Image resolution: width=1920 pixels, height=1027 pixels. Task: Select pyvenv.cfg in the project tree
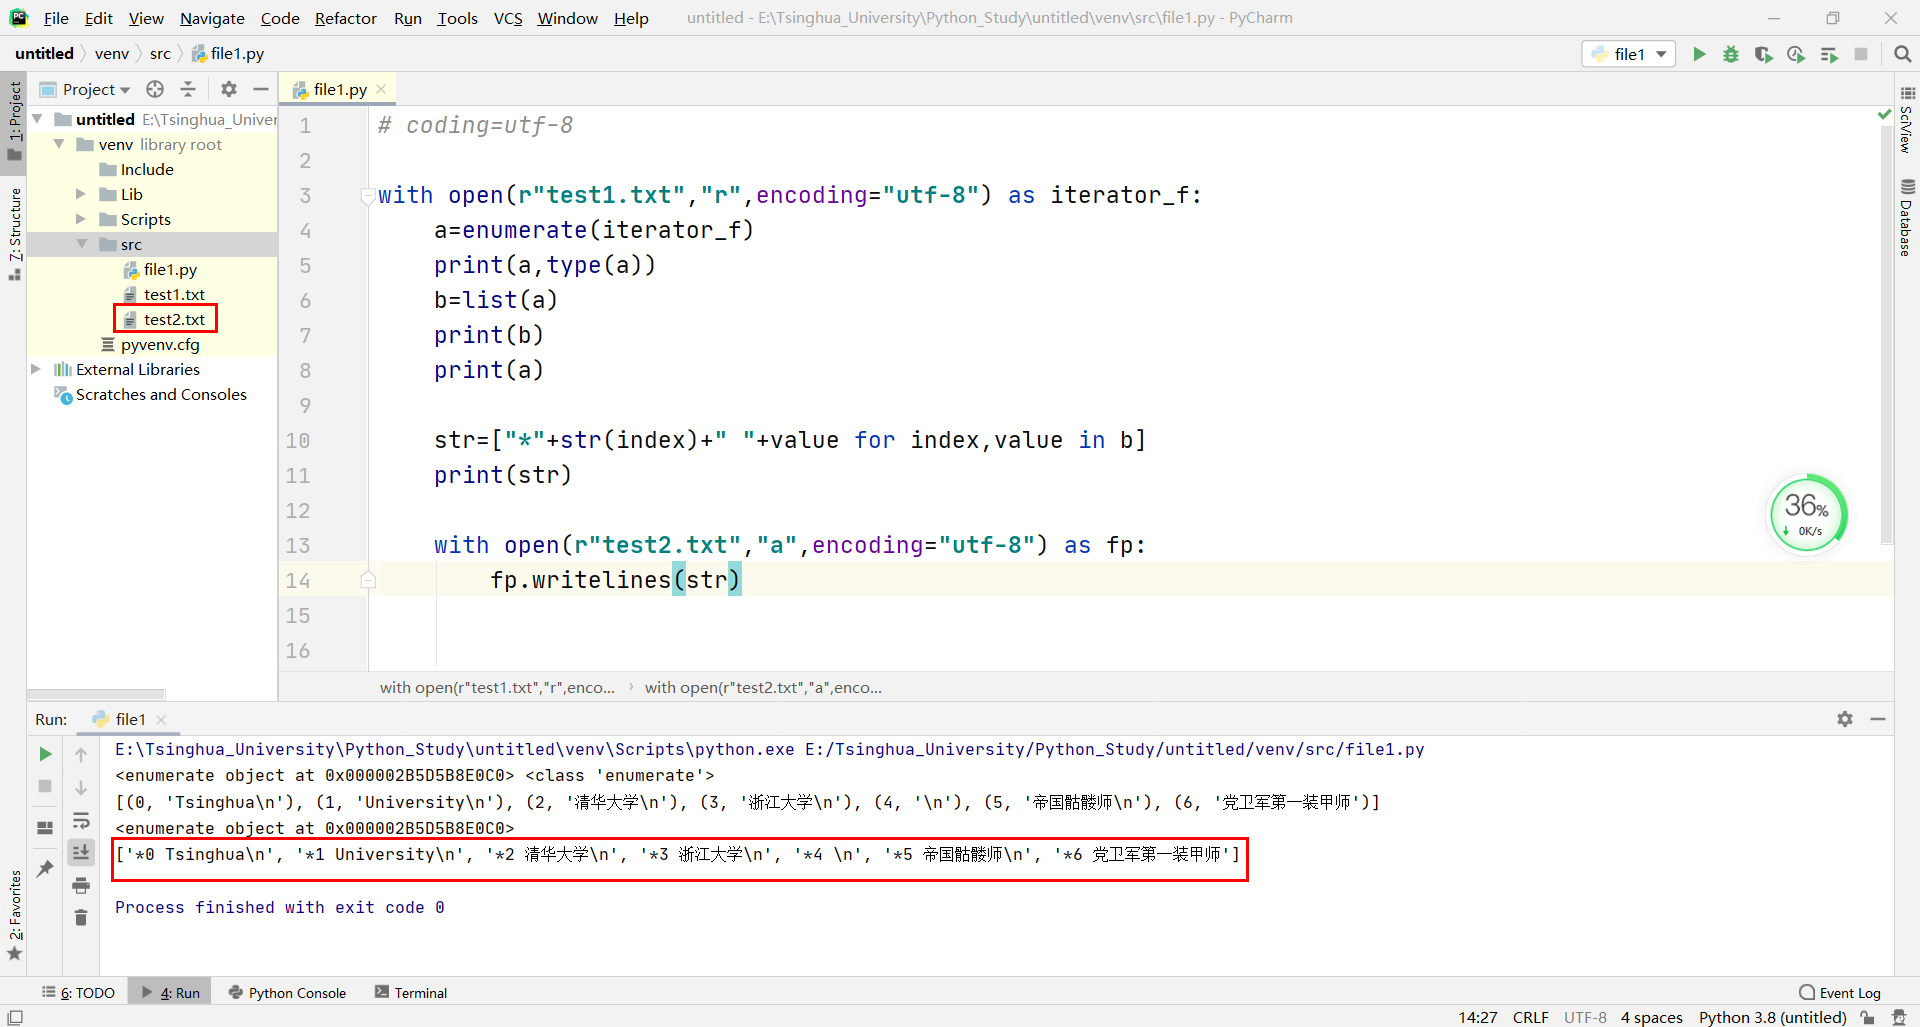(160, 344)
